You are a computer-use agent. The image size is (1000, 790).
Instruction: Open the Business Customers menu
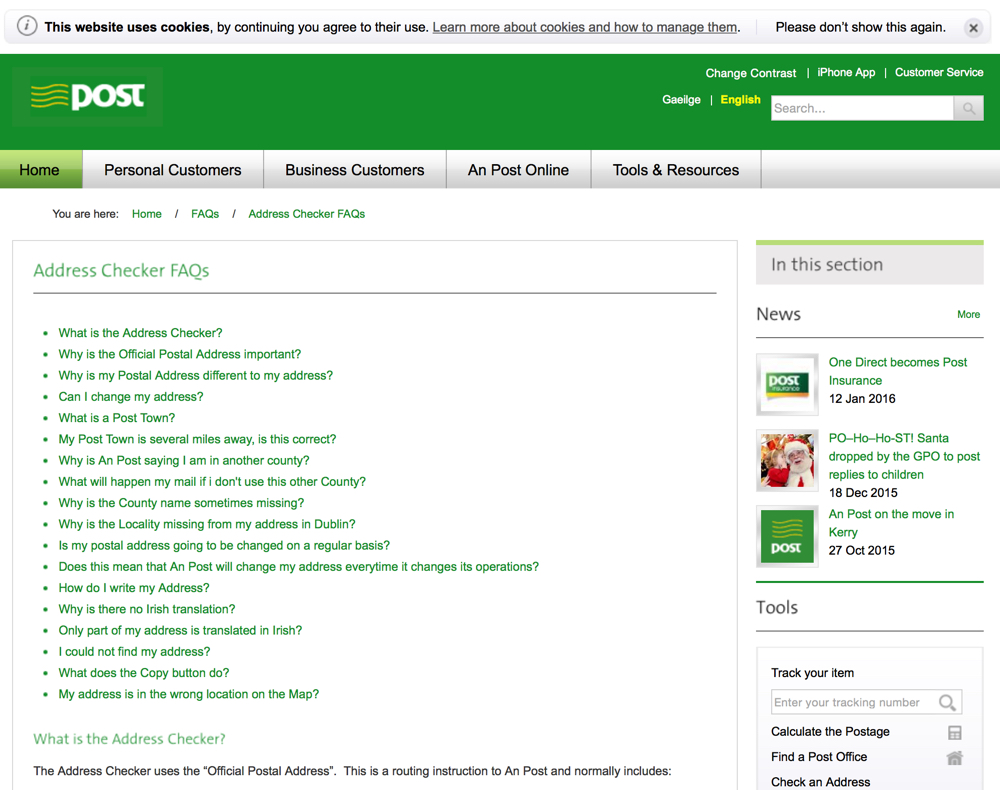coord(355,170)
